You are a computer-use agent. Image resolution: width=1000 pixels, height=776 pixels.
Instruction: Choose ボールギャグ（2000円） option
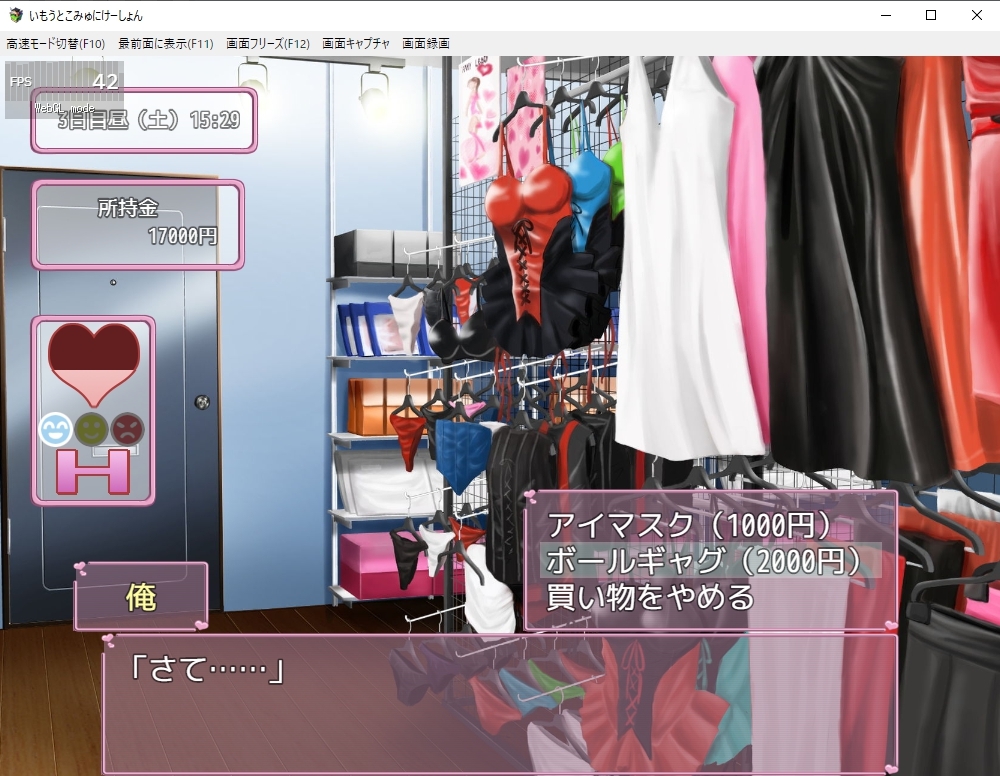pos(703,561)
